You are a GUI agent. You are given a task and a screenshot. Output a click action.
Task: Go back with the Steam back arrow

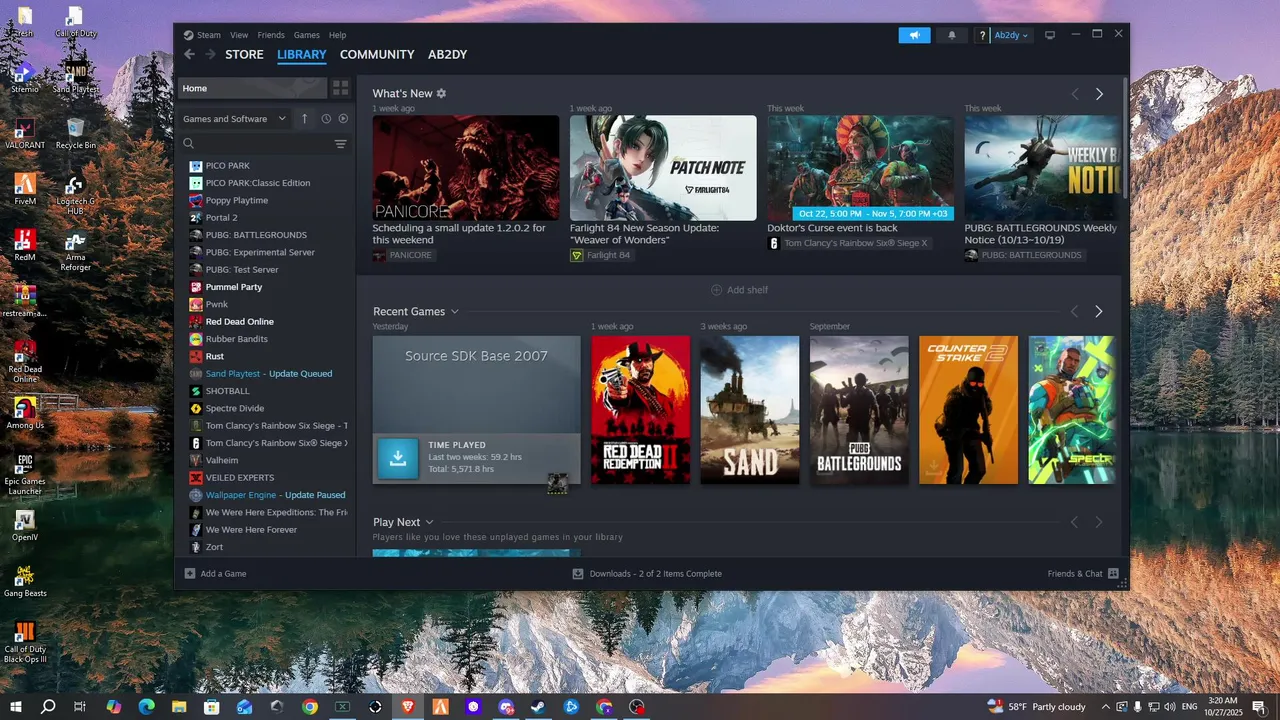(189, 55)
